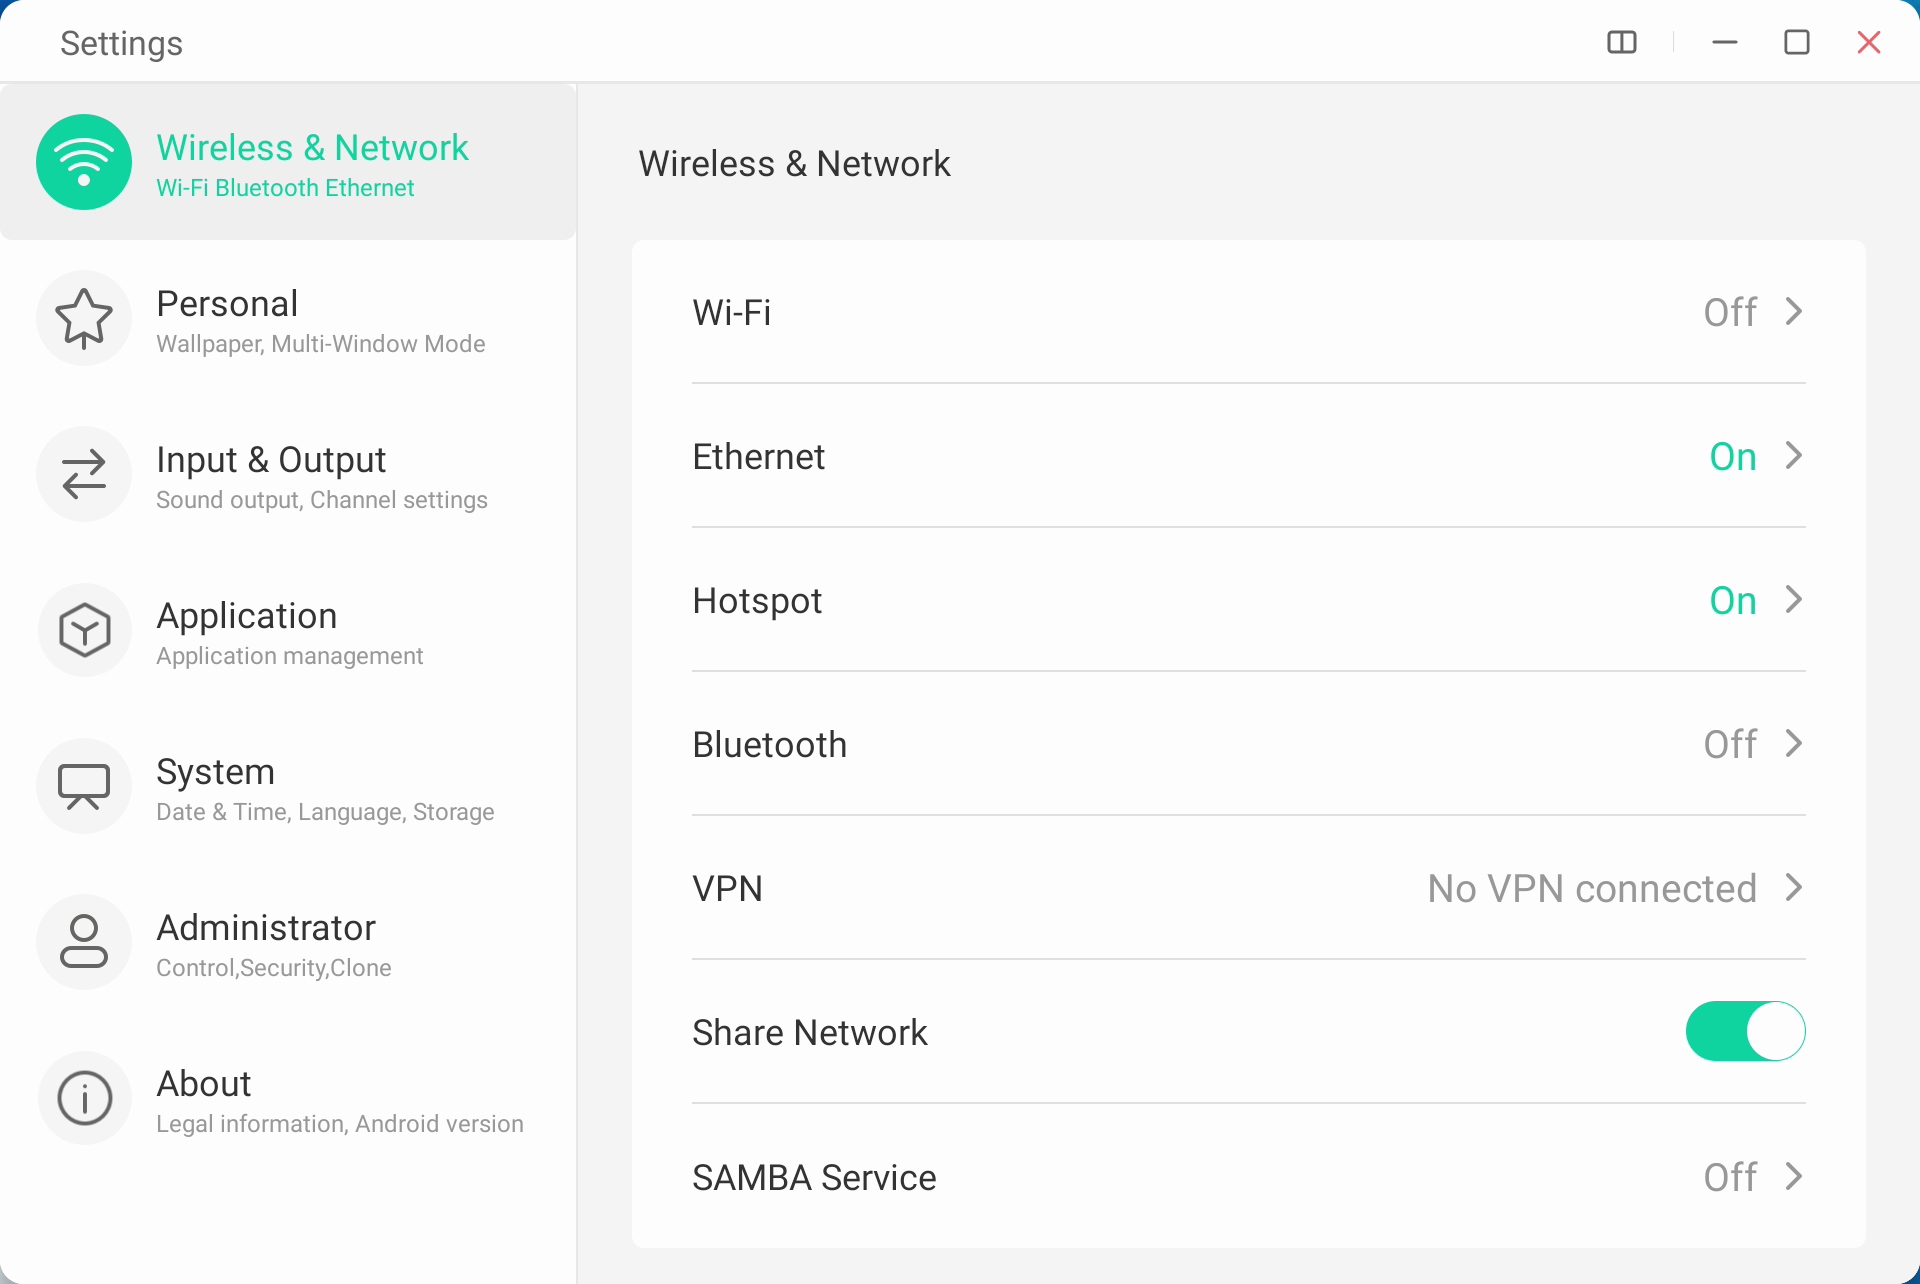Click the Administrator person icon
Image resolution: width=1920 pixels, height=1284 pixels.
pyautogui.click(x=84, y=942)
